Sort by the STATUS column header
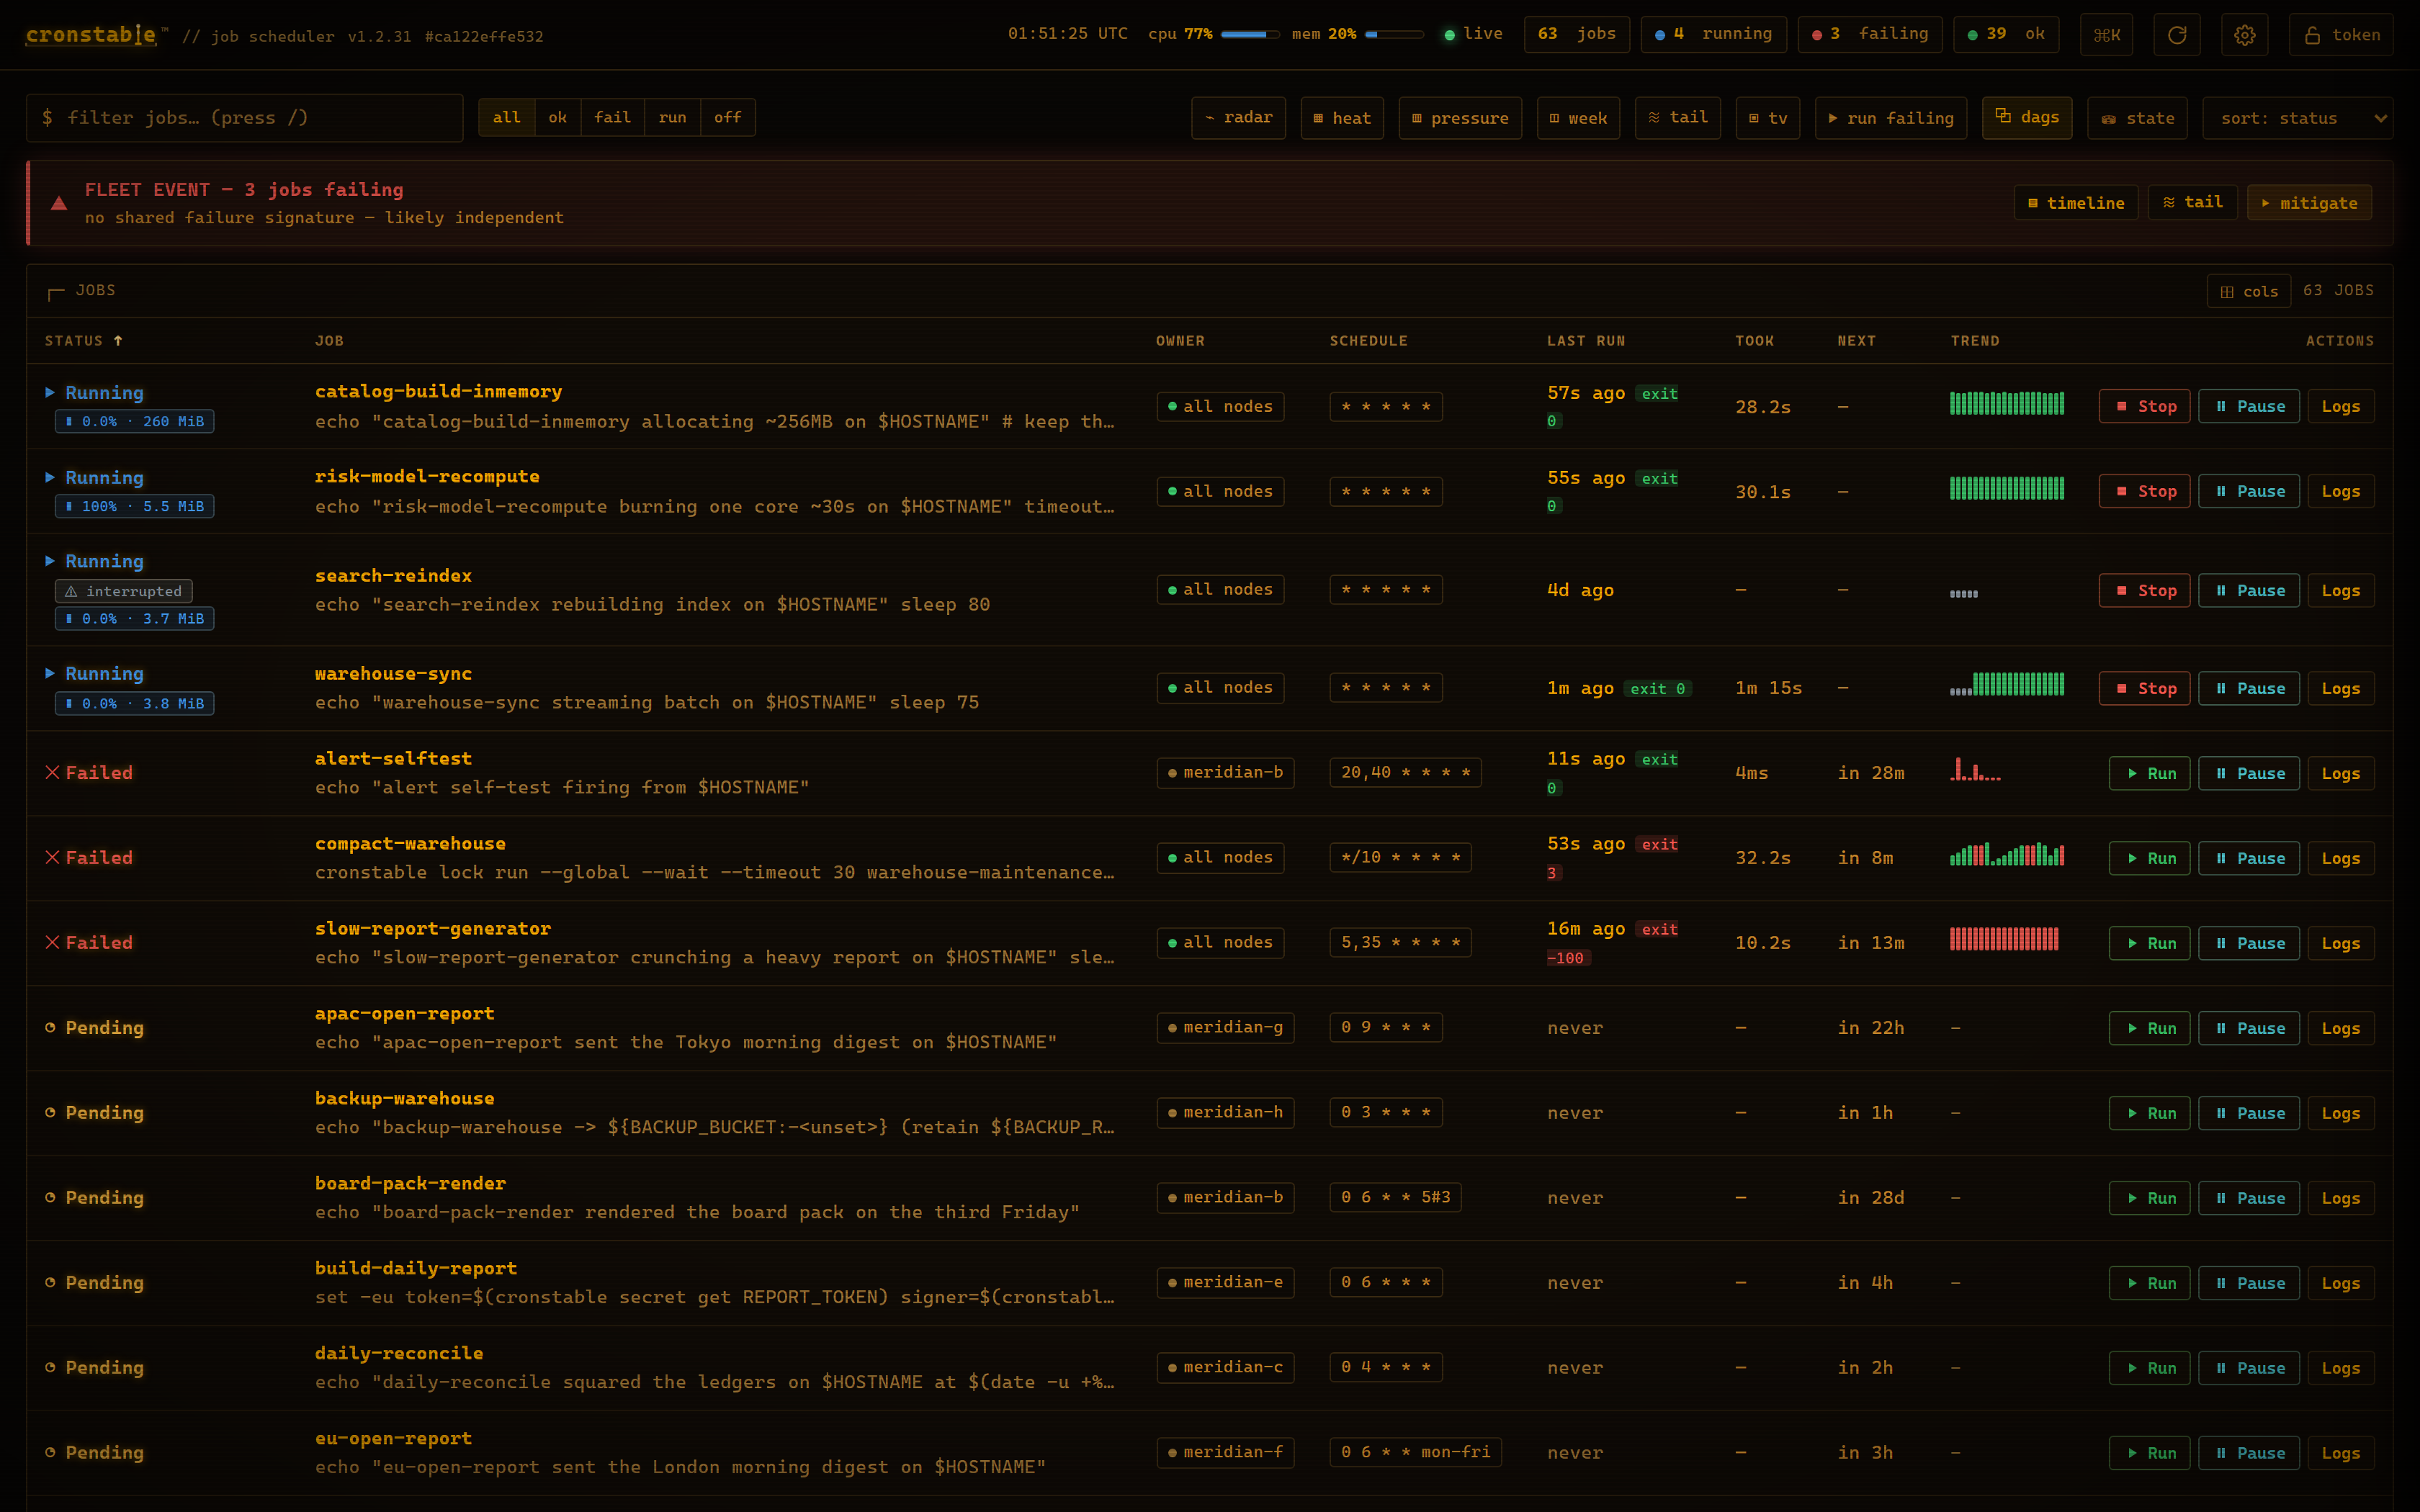Screen dimensions: 2420x1512 pos(84,341)
